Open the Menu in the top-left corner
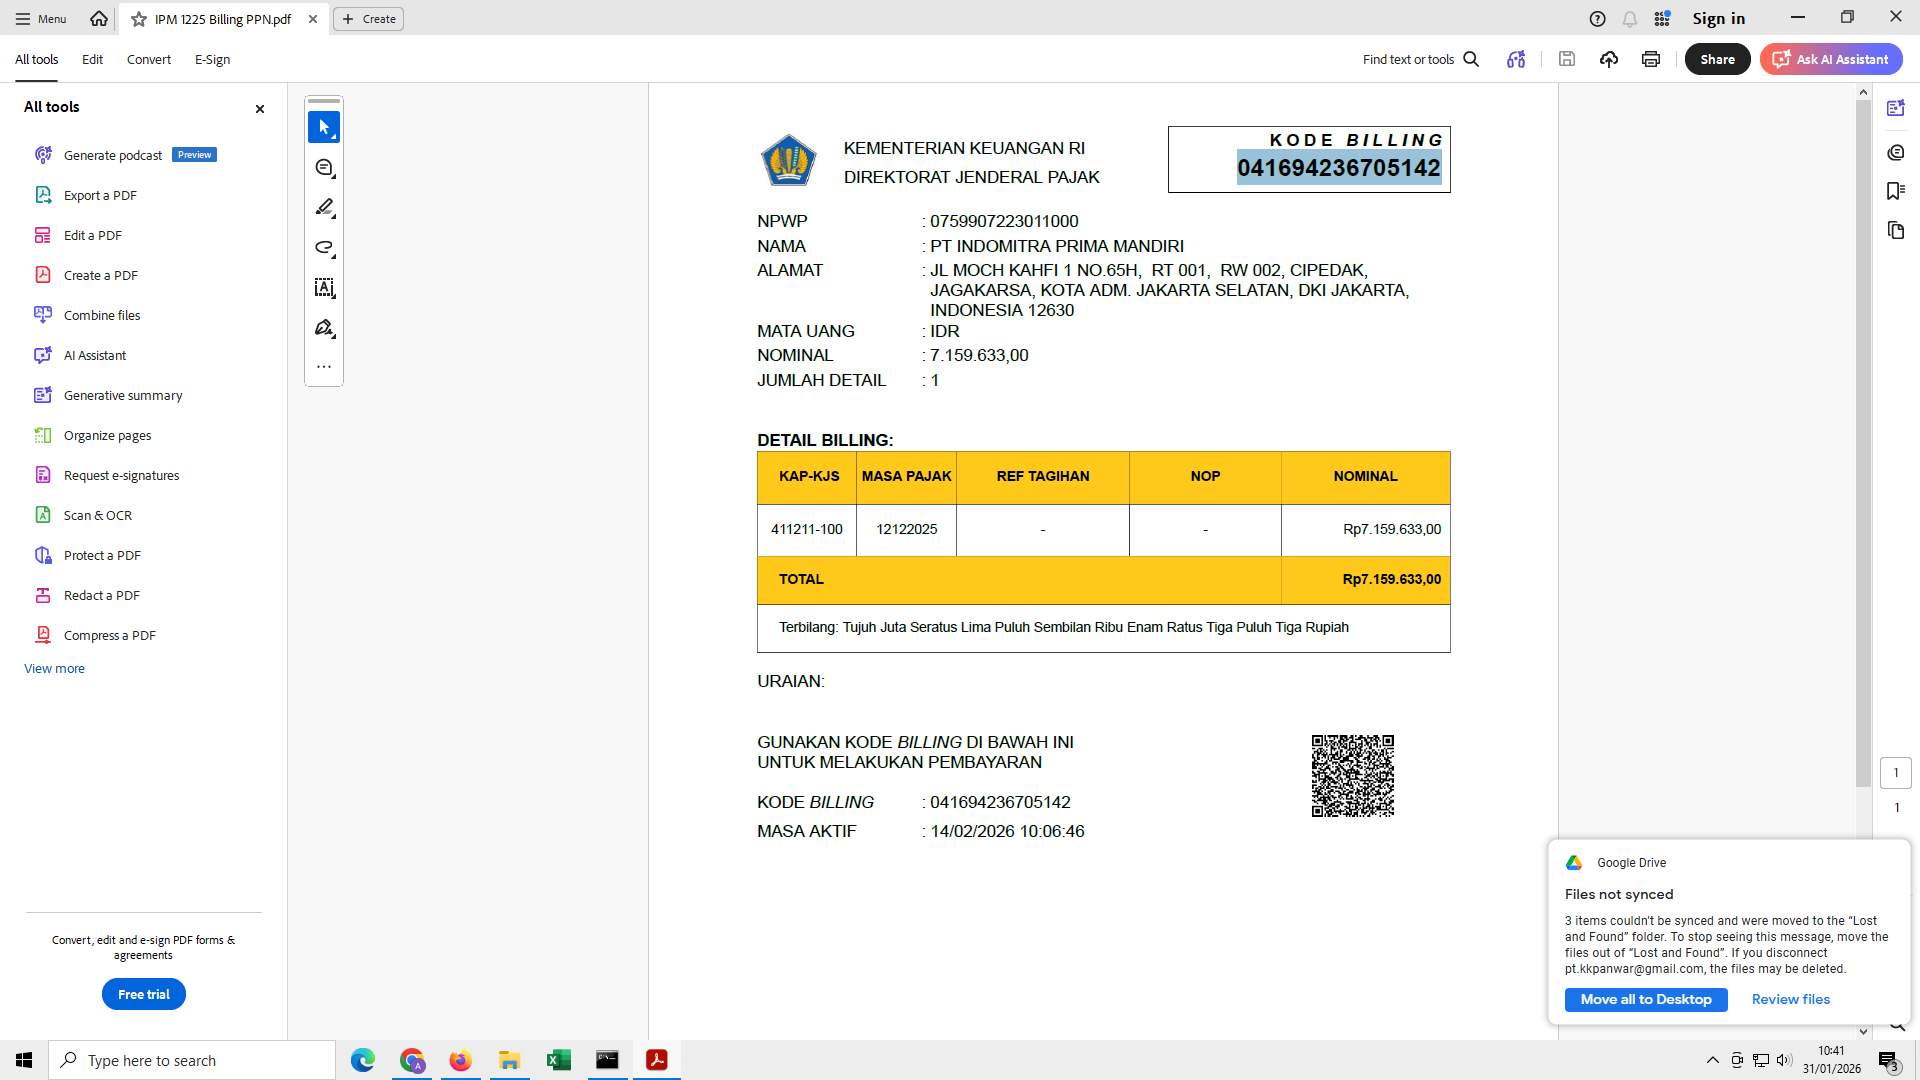1920x1080 pixels. [40, 18]
